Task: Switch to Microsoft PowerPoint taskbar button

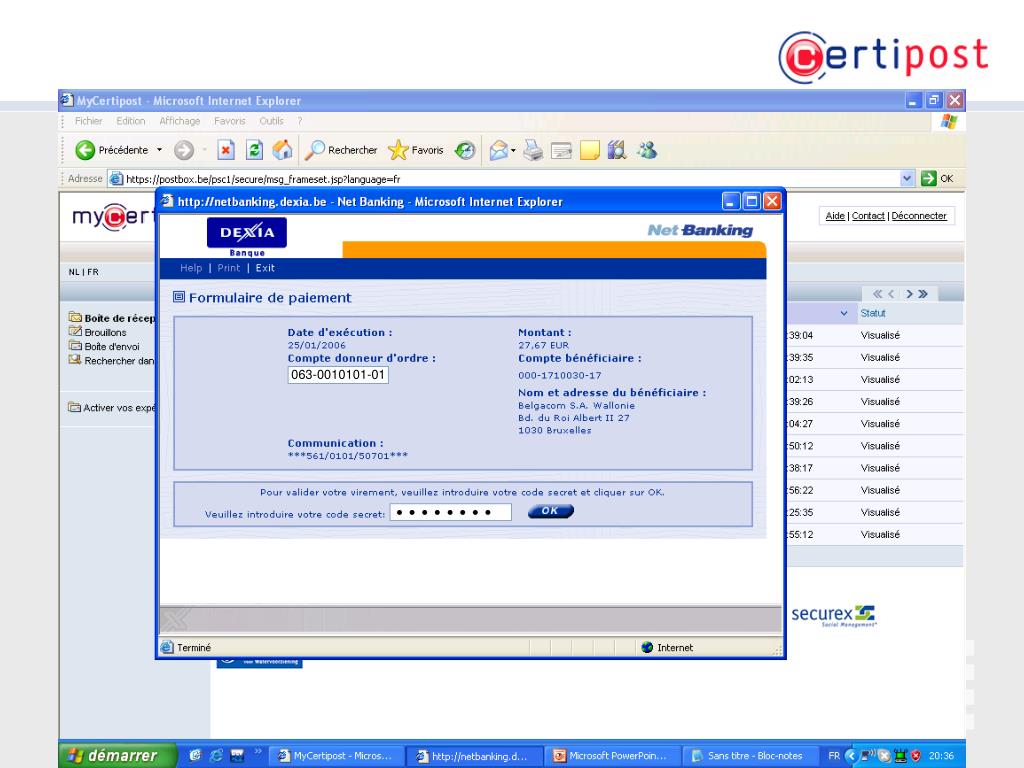Action: tap(613, 756)
